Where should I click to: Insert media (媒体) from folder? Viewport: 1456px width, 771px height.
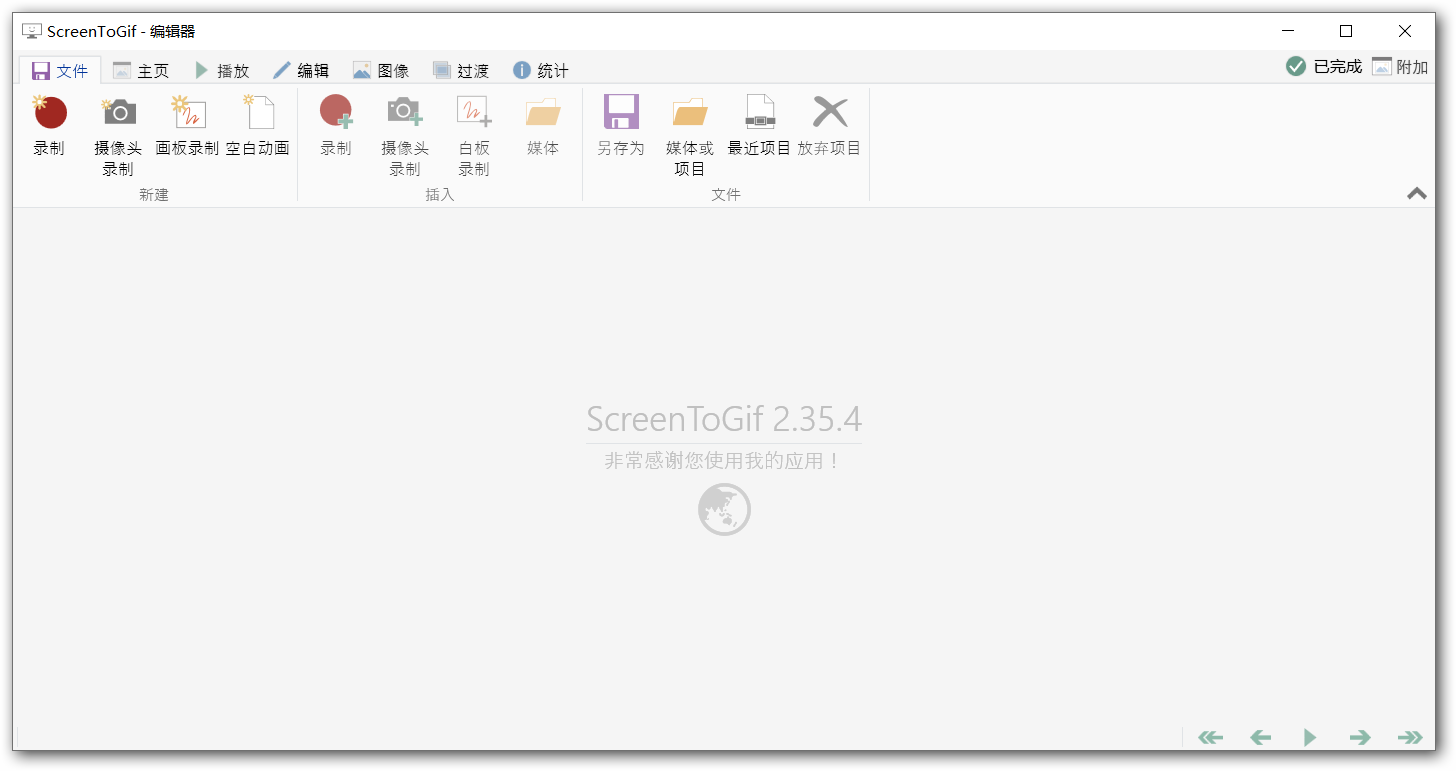pos(543,127)
